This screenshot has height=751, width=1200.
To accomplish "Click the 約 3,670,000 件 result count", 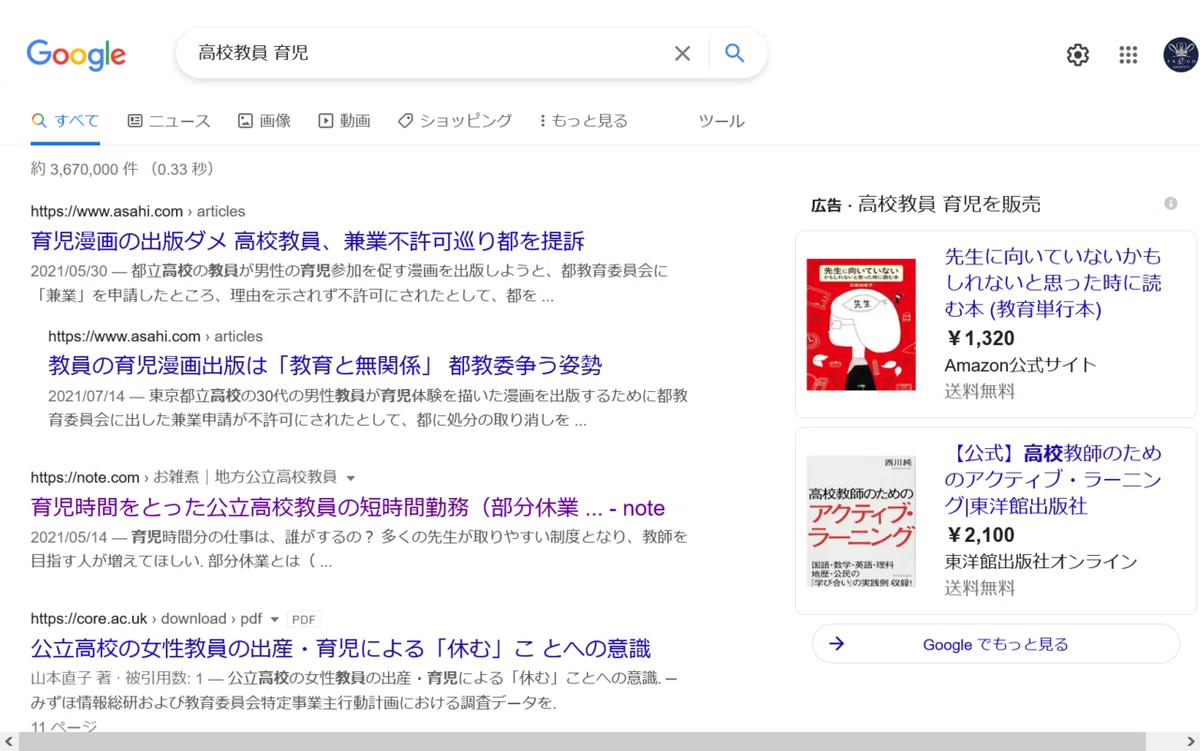I will click(x=84, y=169).
